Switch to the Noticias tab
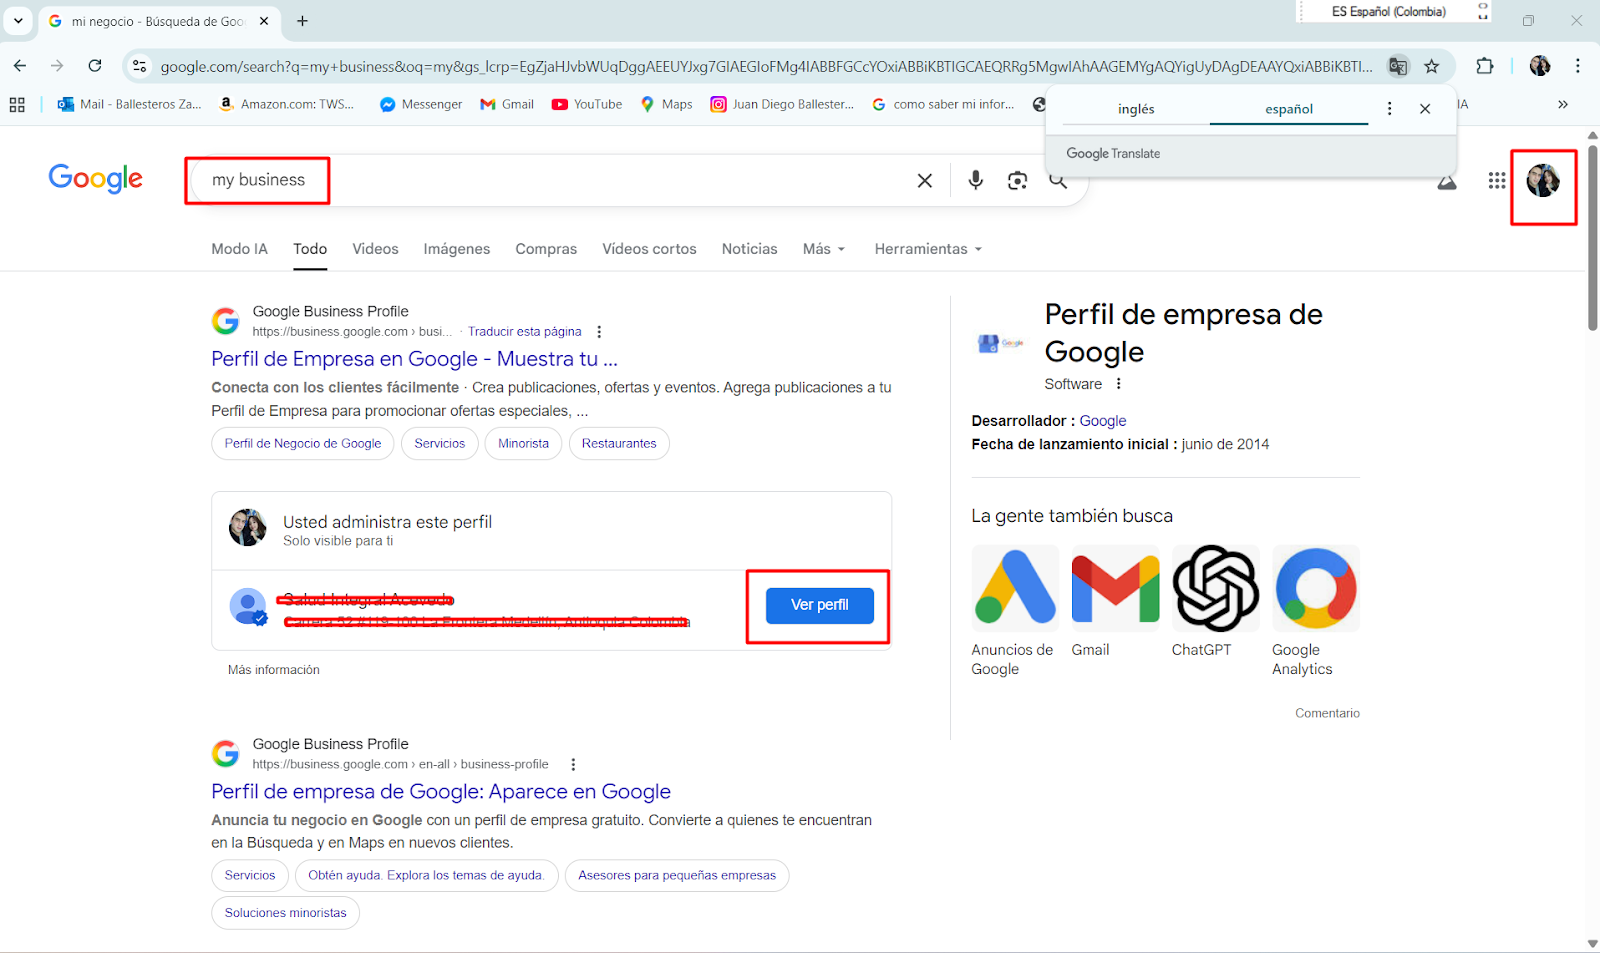This screenshot has height=953, width=1600. 749,249
